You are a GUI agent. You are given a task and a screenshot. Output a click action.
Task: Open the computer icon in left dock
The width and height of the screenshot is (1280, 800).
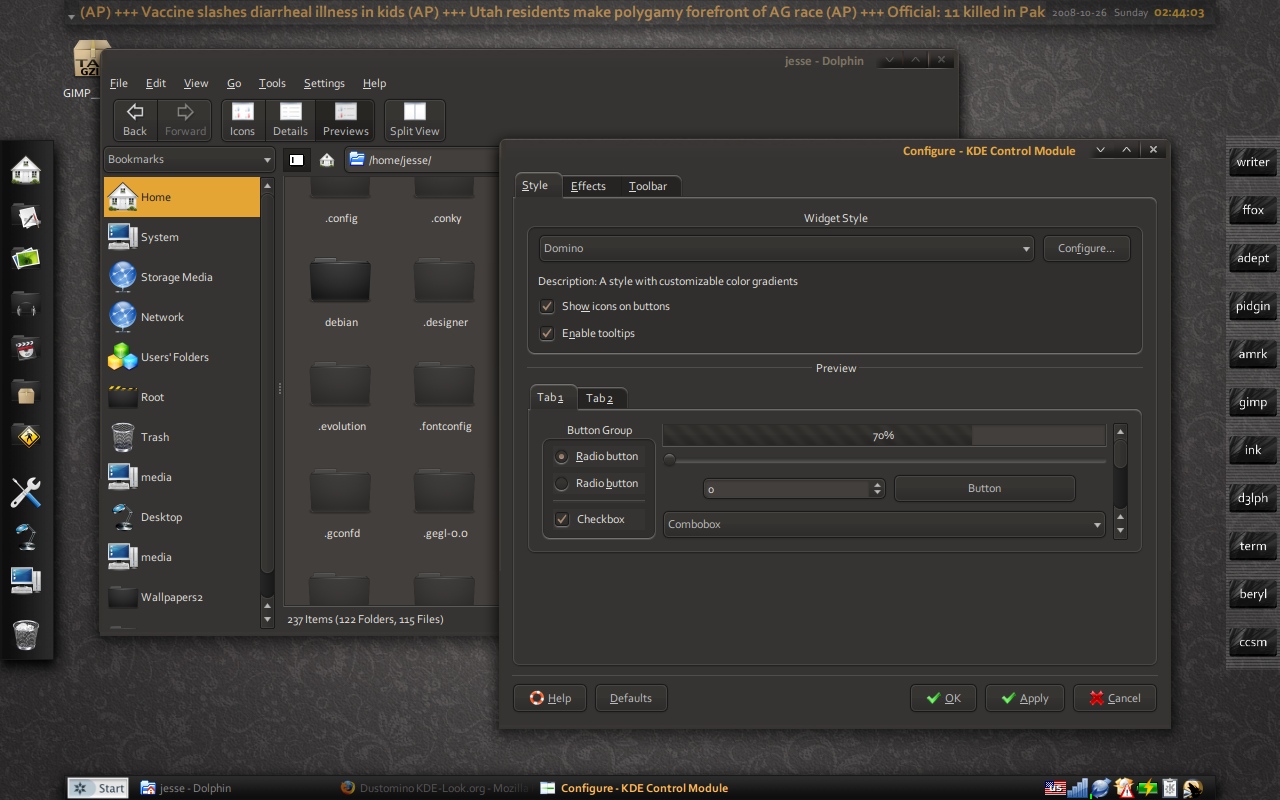pyautogui.click(x=26, y=580)
